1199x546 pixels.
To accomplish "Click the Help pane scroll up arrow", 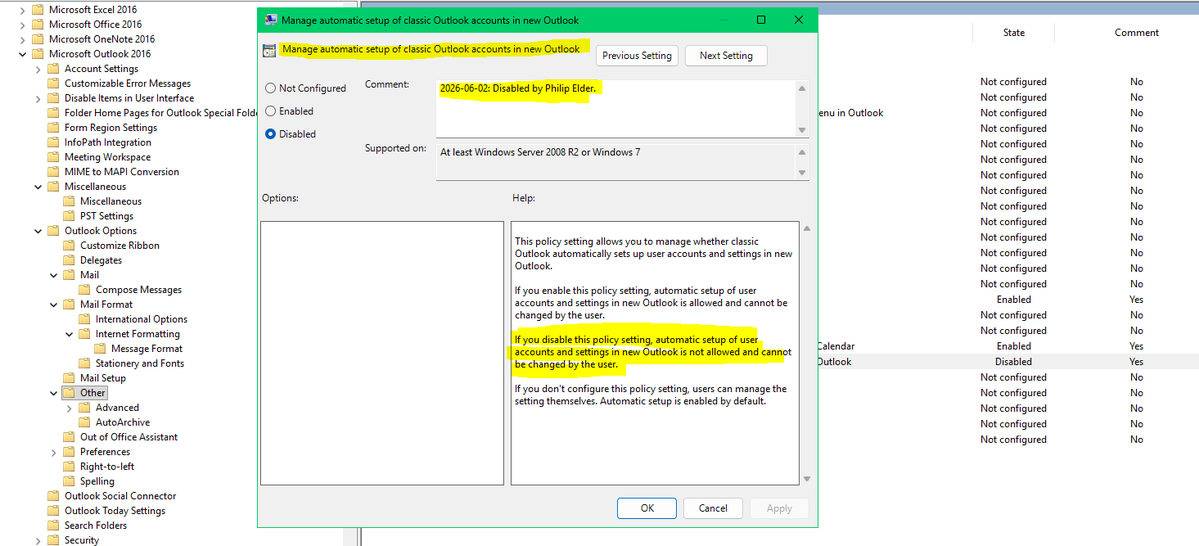I will [x=805, y=228].
